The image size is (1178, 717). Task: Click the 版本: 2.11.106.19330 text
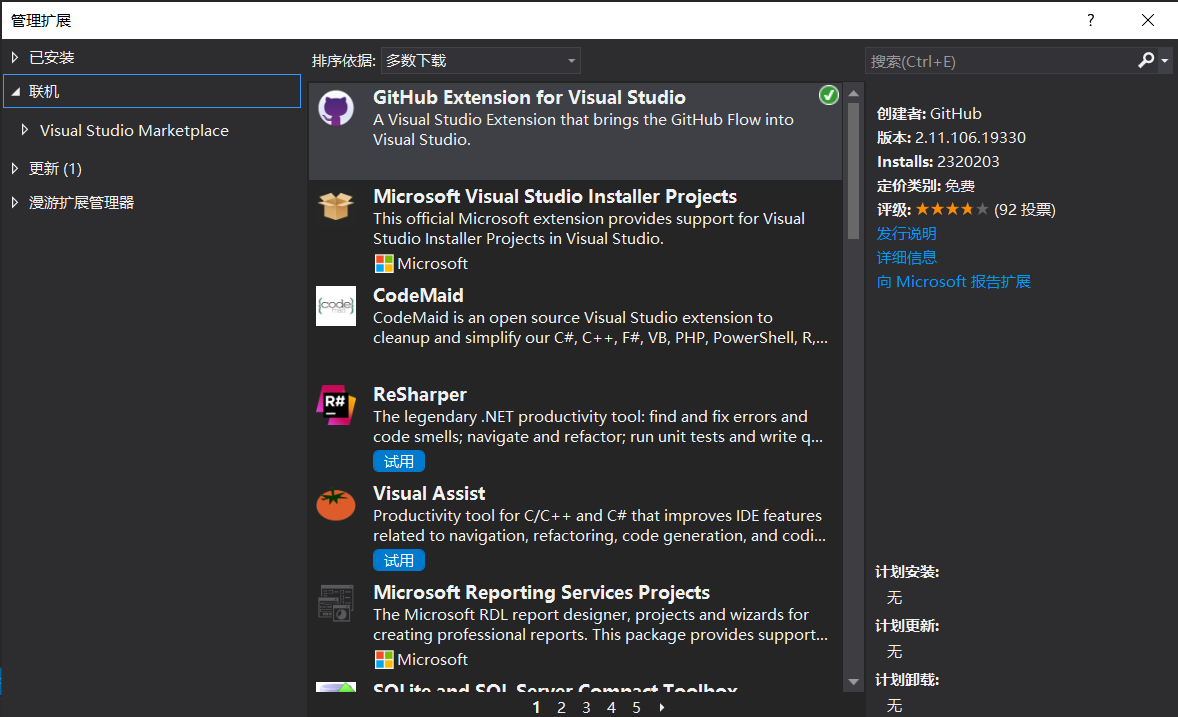coord(951,138)
